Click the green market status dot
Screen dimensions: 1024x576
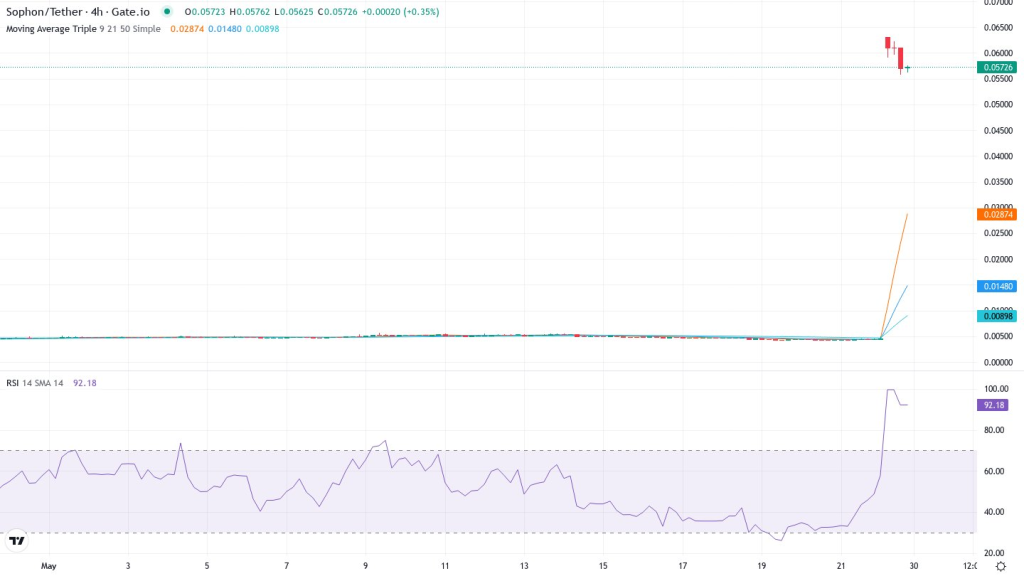pos(167,12)
